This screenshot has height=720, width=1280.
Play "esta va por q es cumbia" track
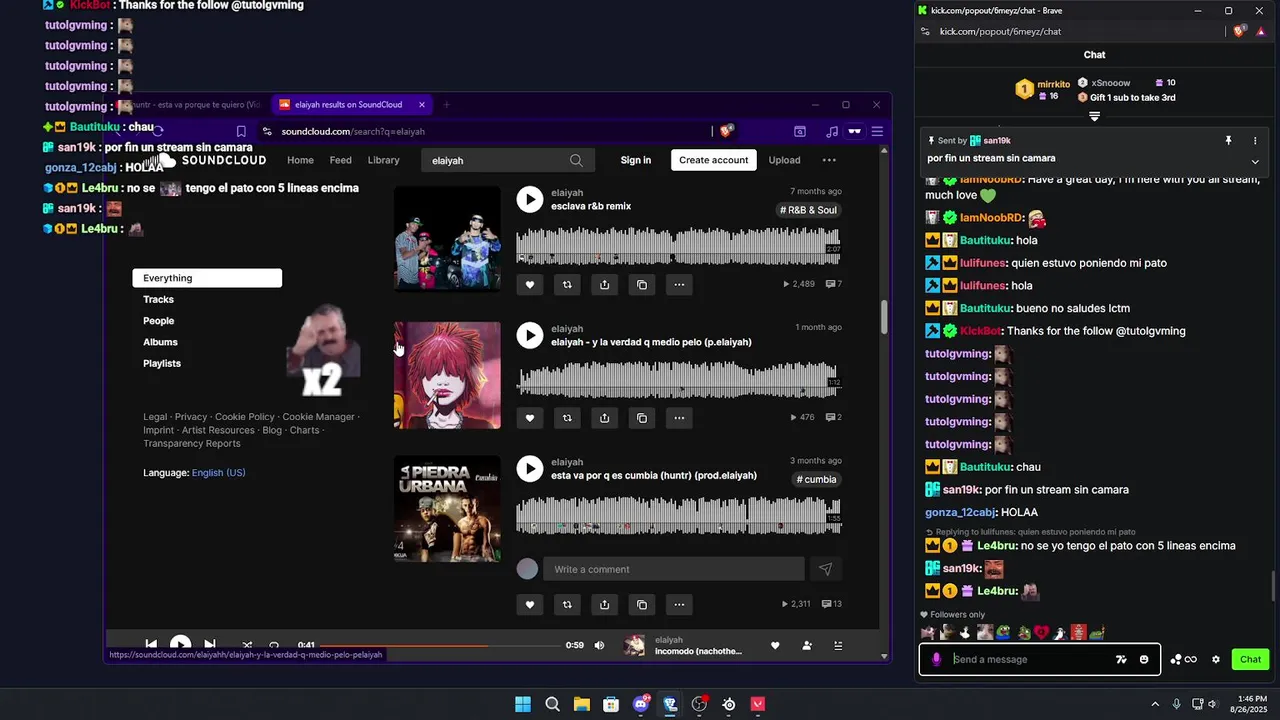[x=529, y=469]
